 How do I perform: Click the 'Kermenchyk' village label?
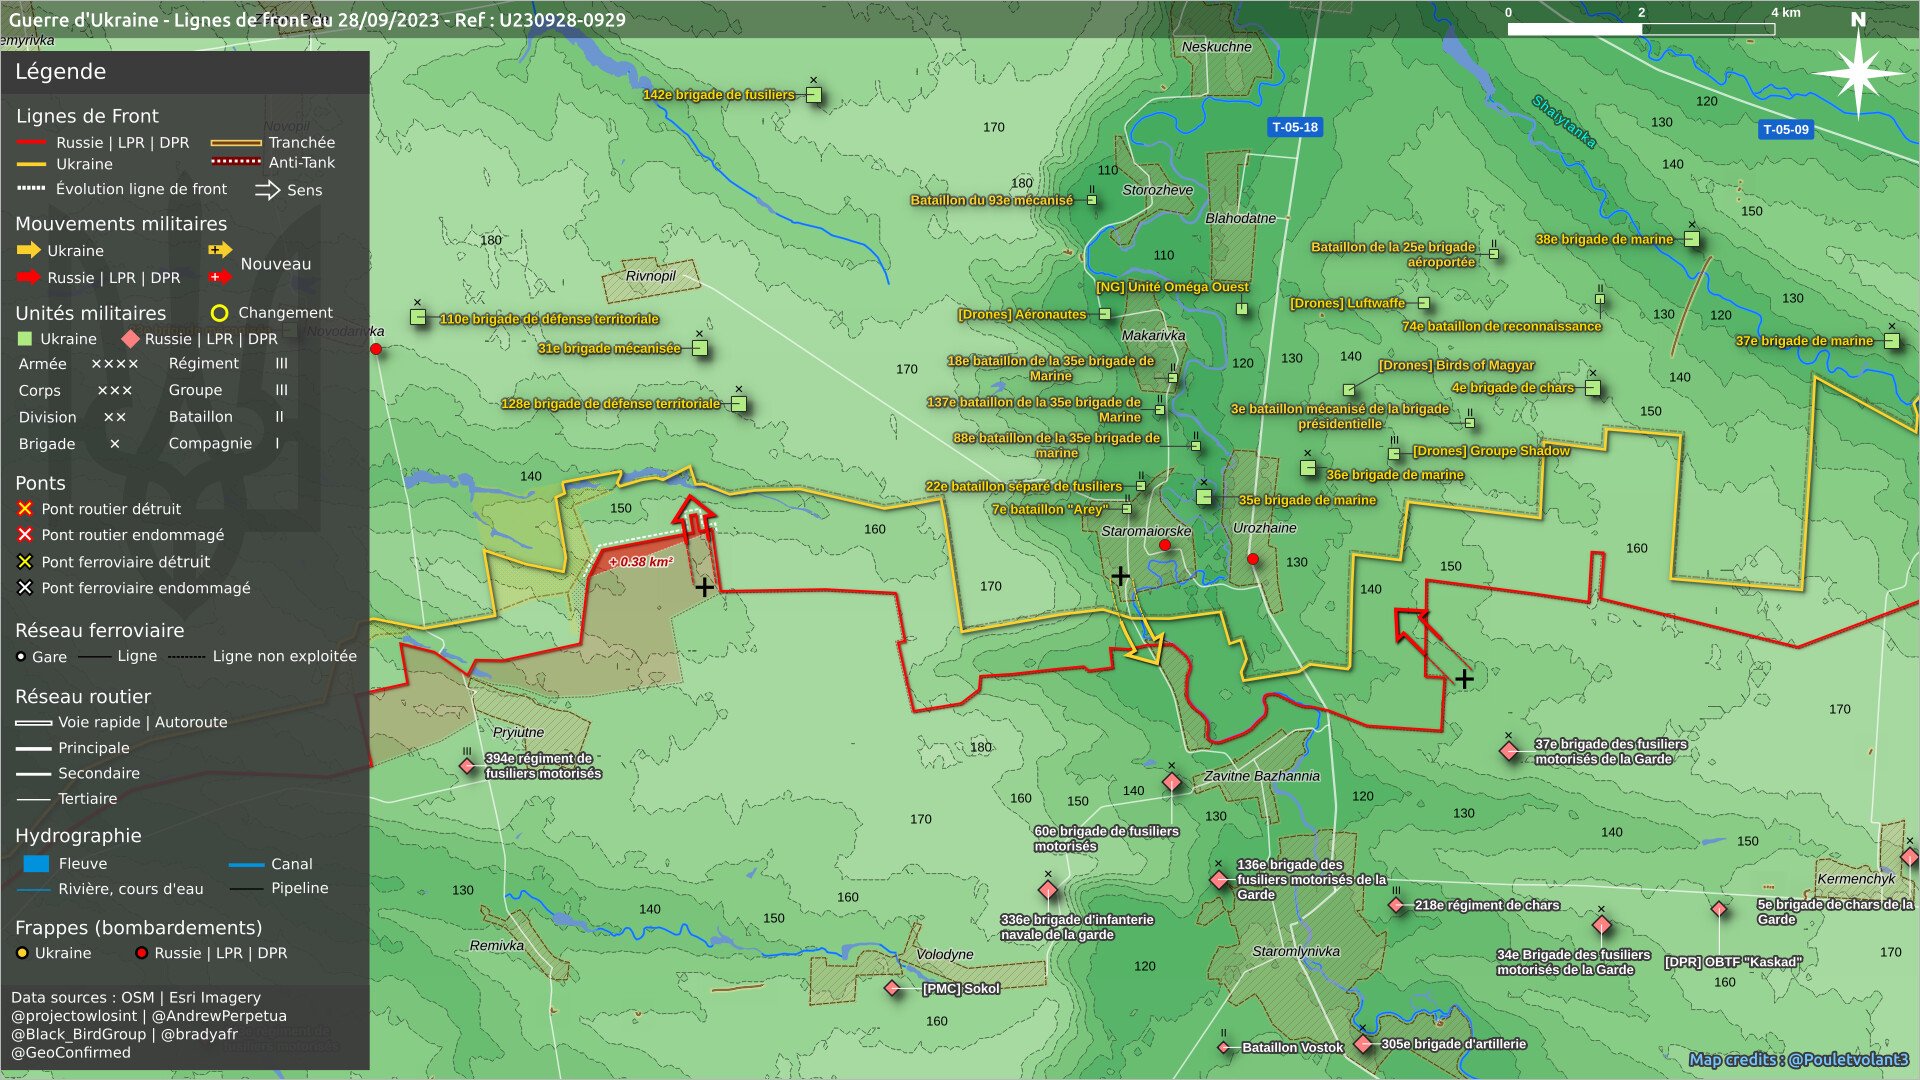coord(1856,879)
